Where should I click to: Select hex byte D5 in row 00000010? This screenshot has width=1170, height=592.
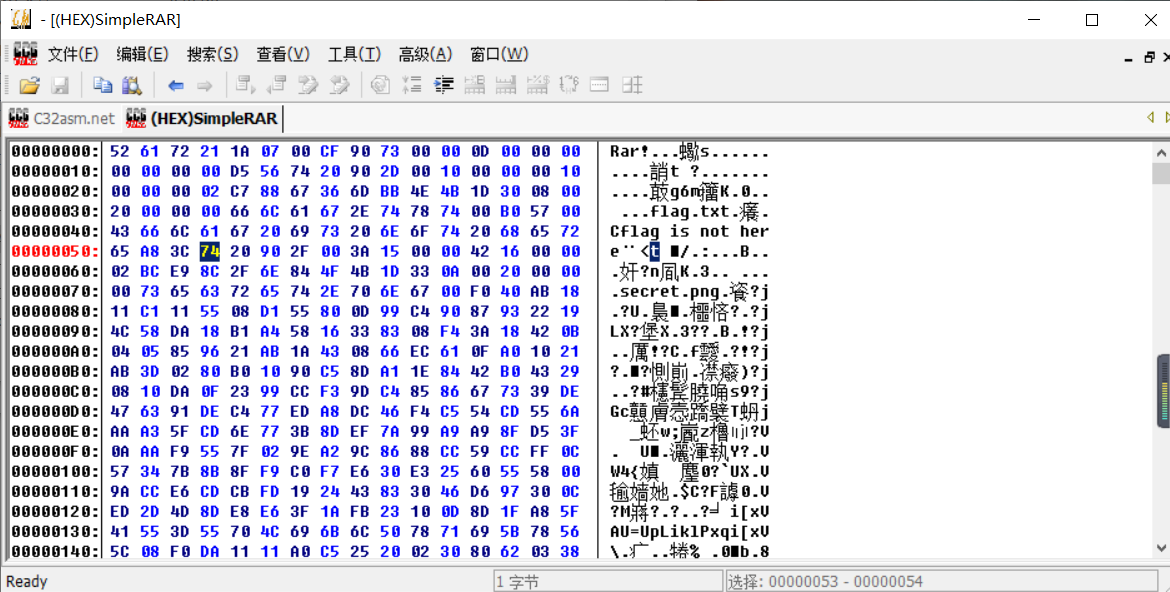click(240, 172)
